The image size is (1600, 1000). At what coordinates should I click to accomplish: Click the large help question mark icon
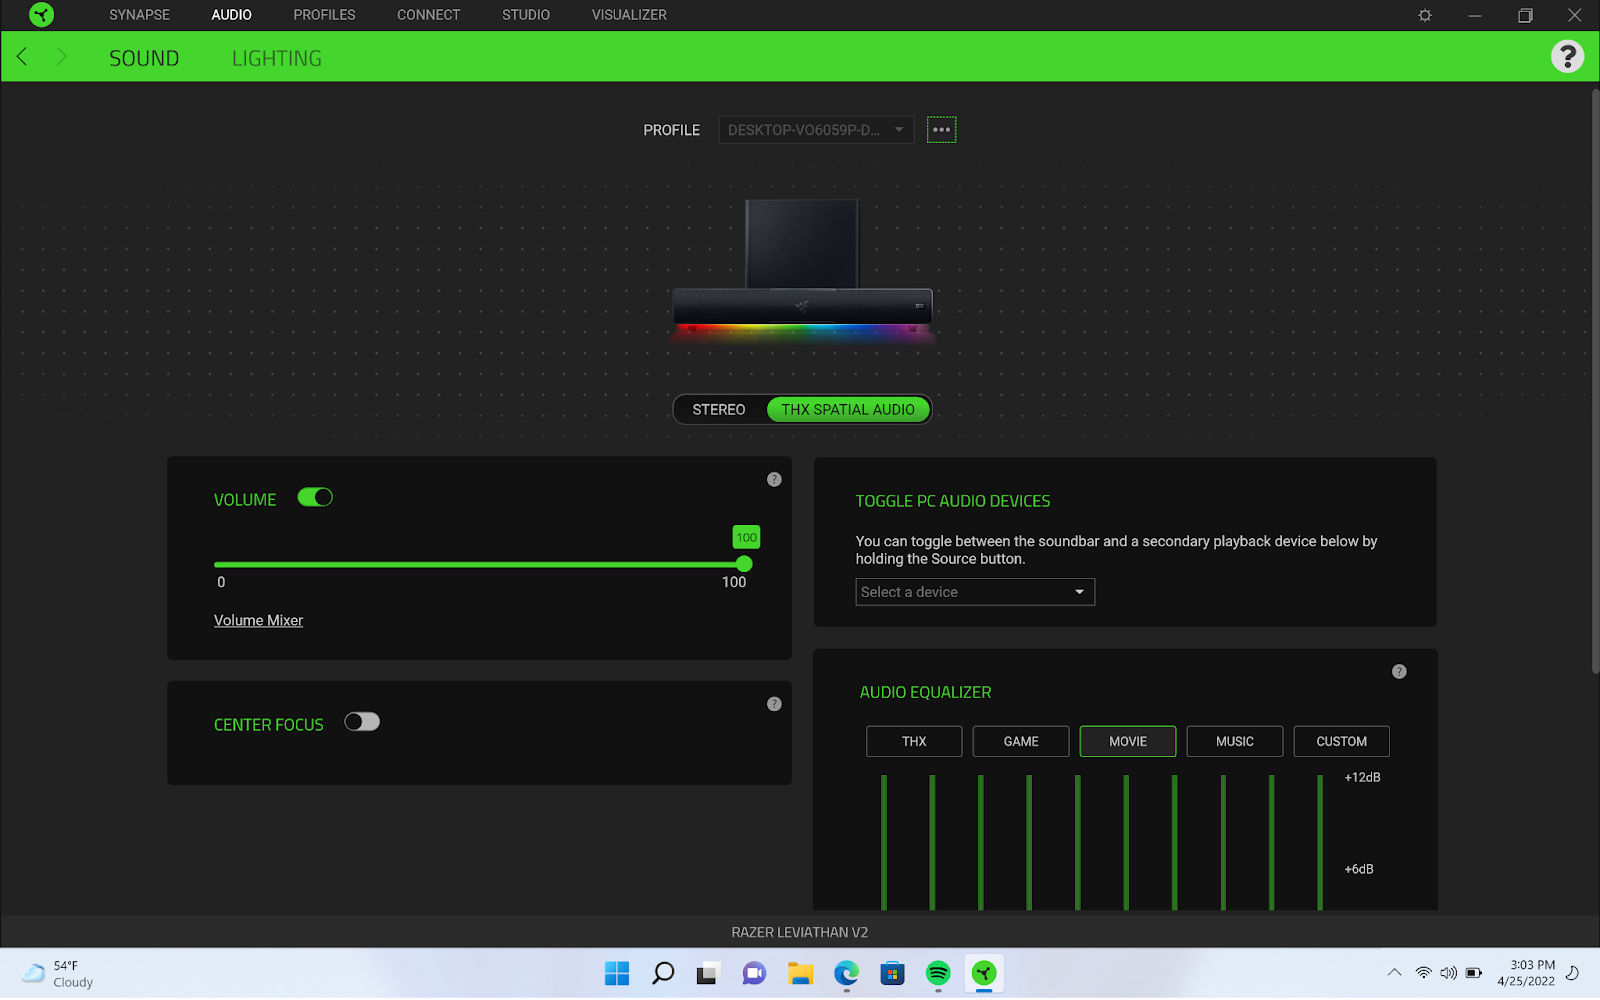(1567, 57)
